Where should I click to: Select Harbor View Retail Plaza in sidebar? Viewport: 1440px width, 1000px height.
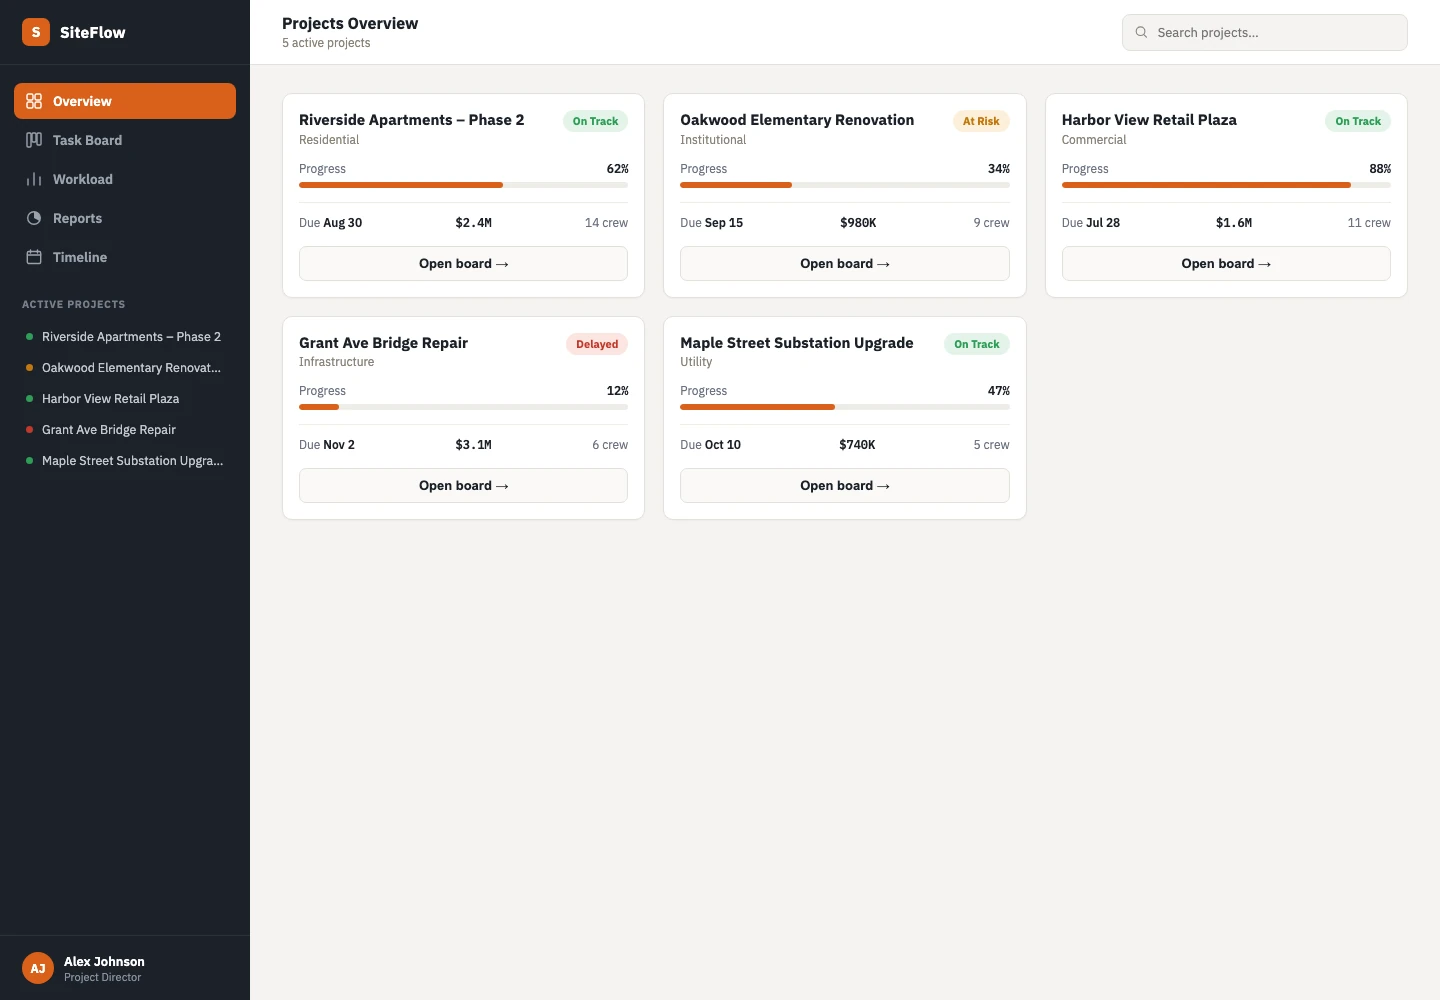pyautogui.click(x=125, y=399)
